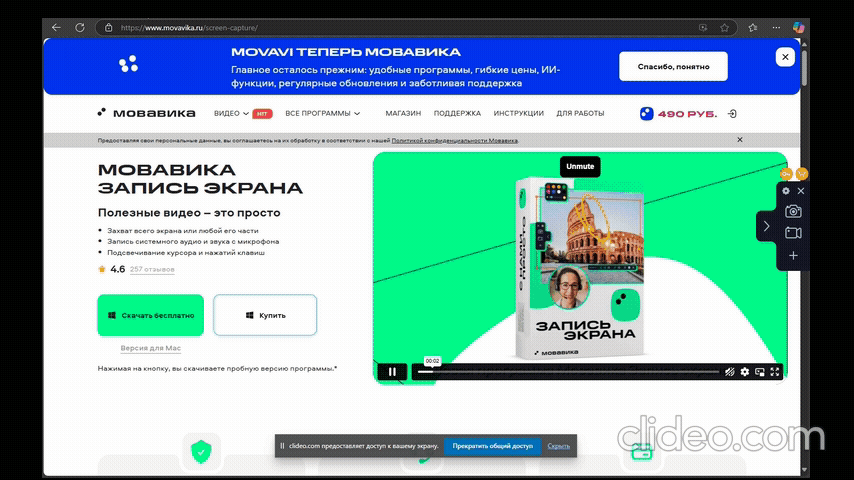Open the ДЛЯ РАБОТЫ menu item
This screenshot has height=480, width=854.
pyautogui.click(x=580, y=113)
